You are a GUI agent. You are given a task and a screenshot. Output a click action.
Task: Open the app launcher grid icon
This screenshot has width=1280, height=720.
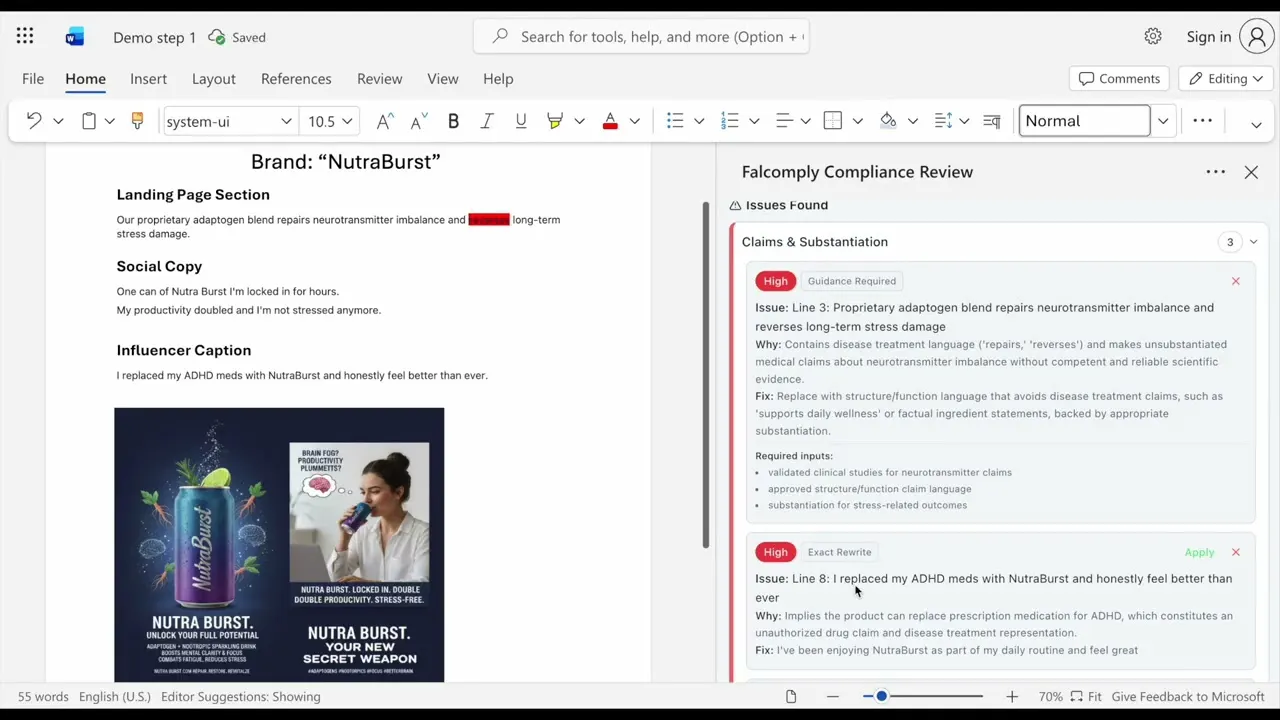[25, 37]
